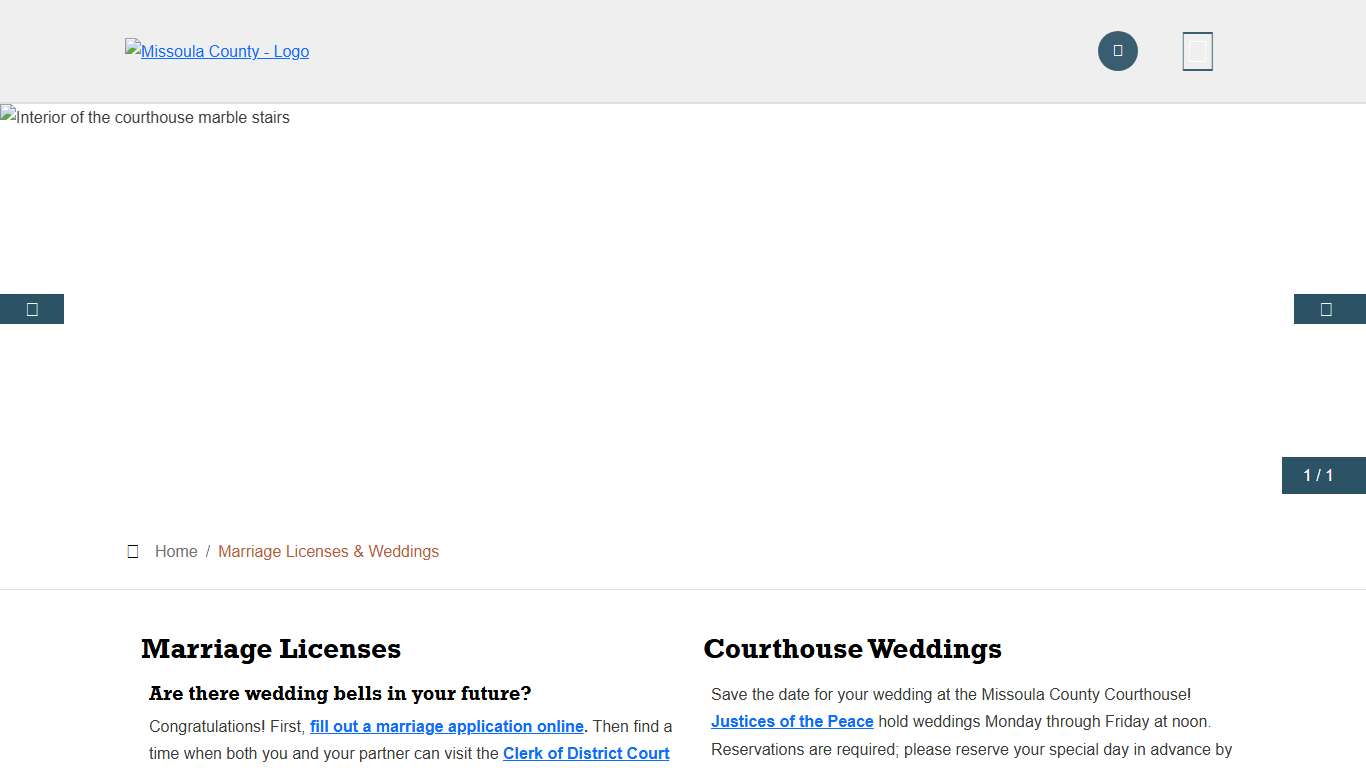Viewport: 1366px width, 768px height.
Task: Advance to the next carousel slide
Action: 1328,308
